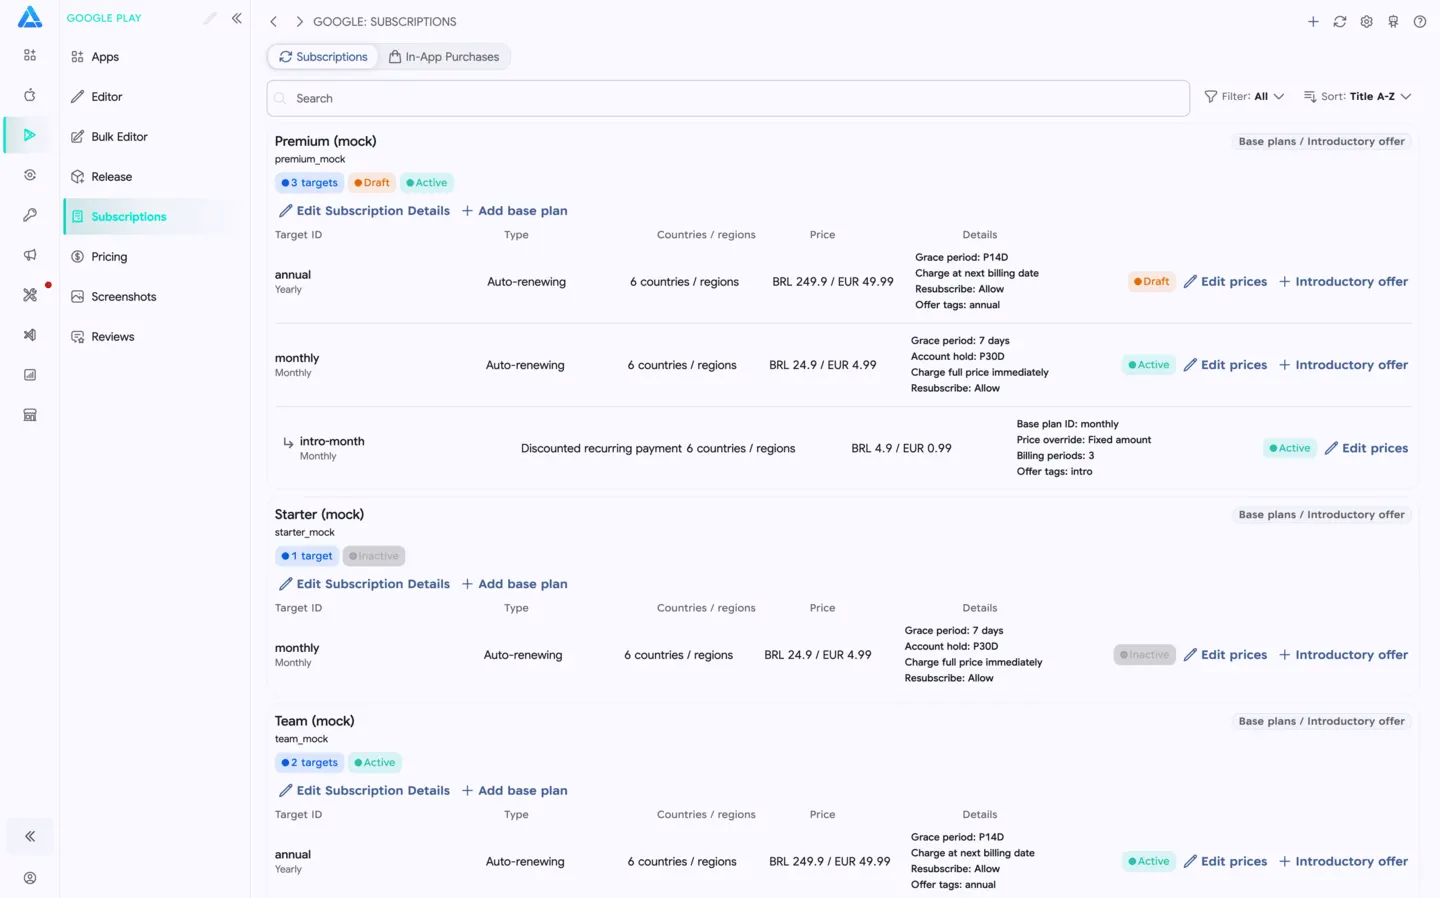Select Subscriptions in sidebar

(152, 217)
